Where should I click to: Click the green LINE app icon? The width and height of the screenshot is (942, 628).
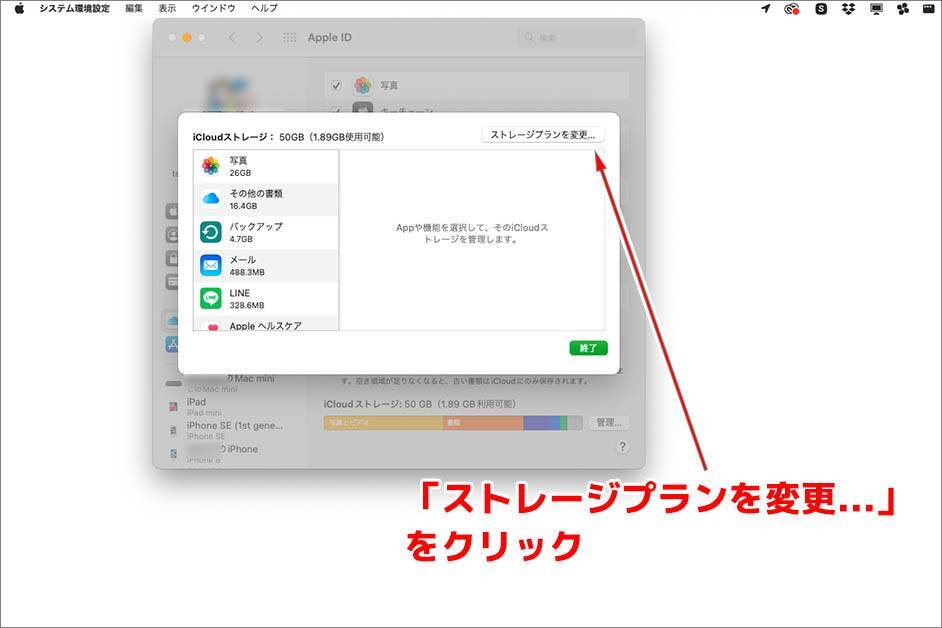tap(211, 298)
